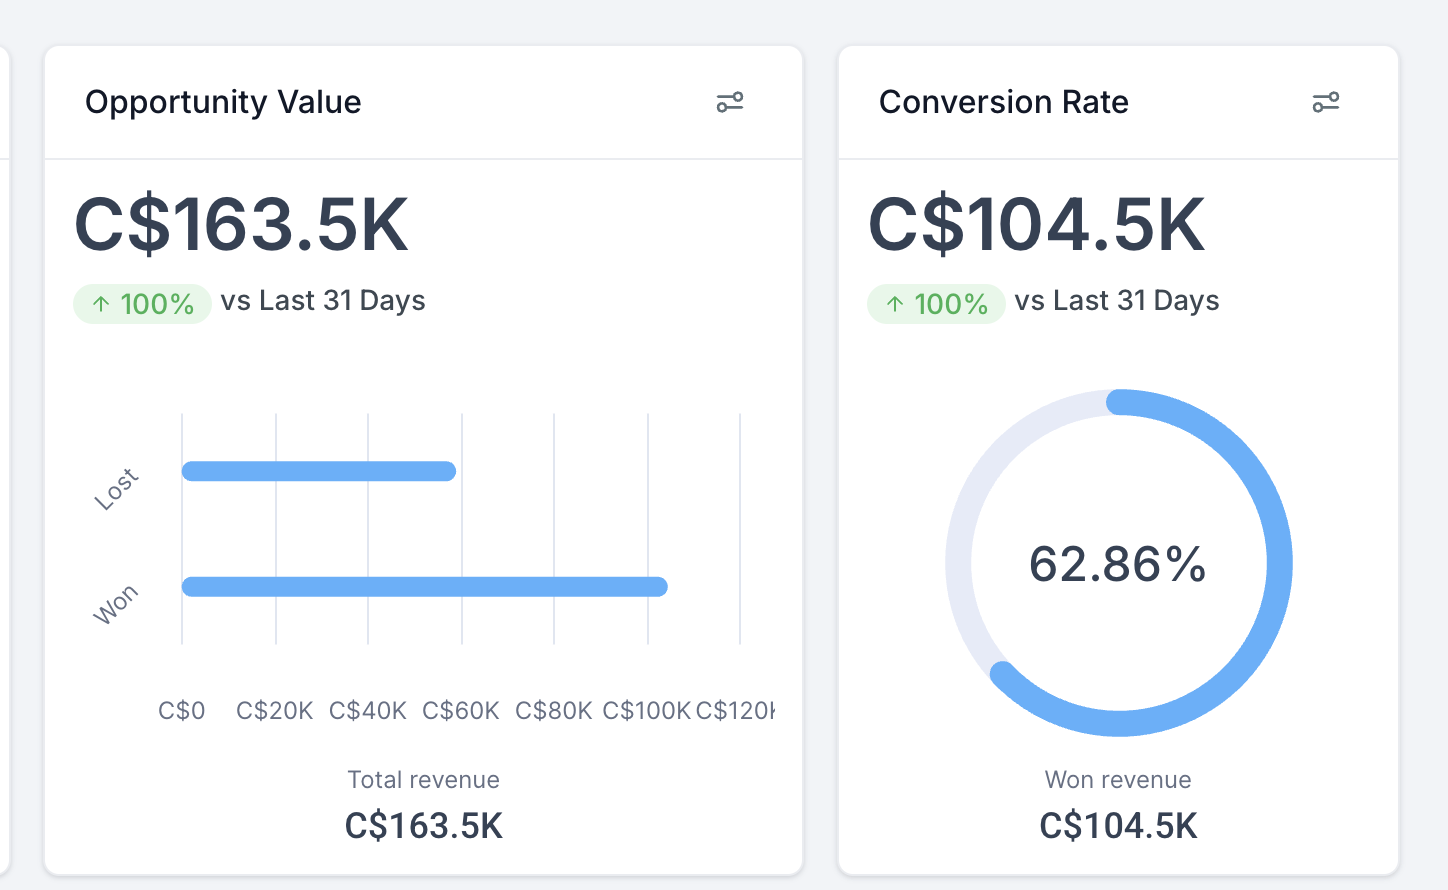Toggle the Lost bar in the chart

[x=318, y=470]
